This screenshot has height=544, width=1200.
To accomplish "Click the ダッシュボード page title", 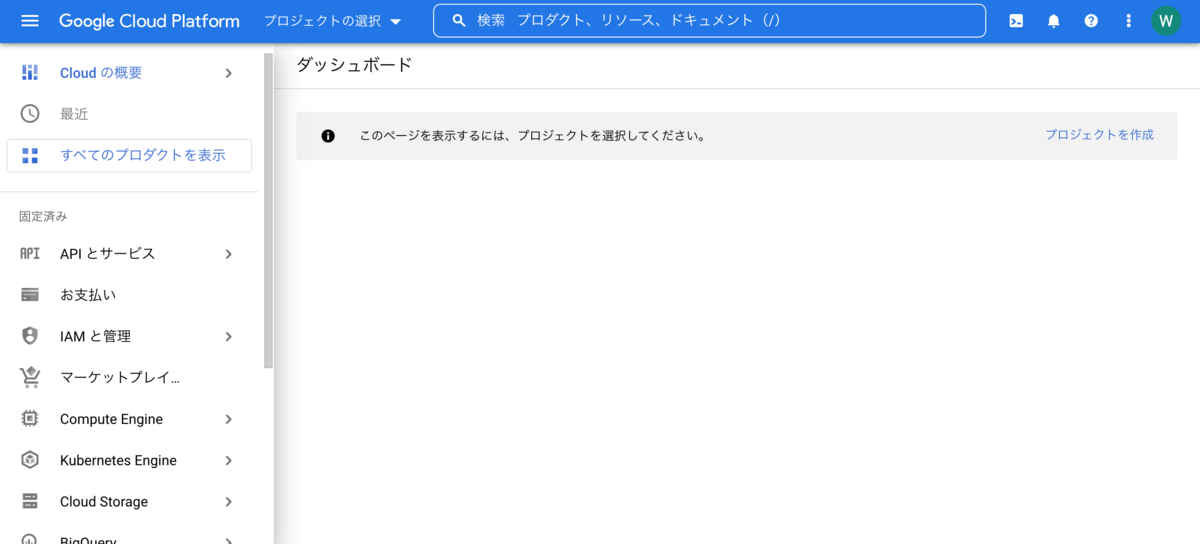I will coord(354,65).
